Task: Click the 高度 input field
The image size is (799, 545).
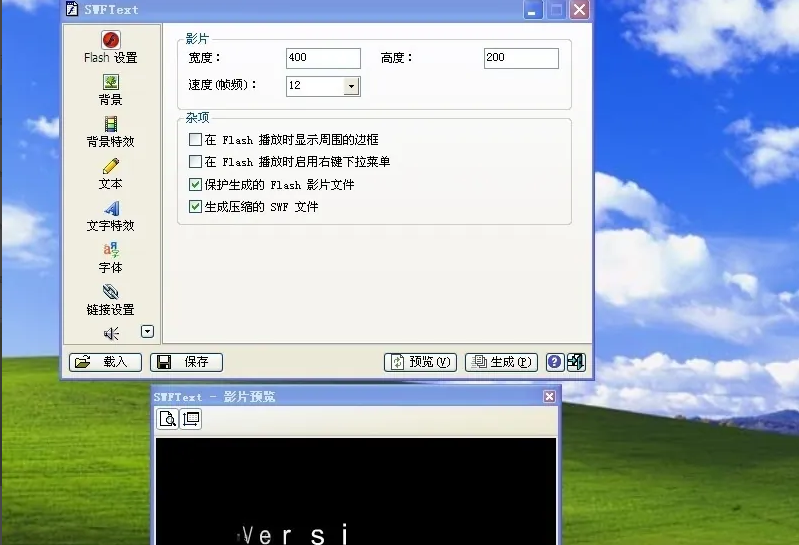Action: (x=521, y=58)
